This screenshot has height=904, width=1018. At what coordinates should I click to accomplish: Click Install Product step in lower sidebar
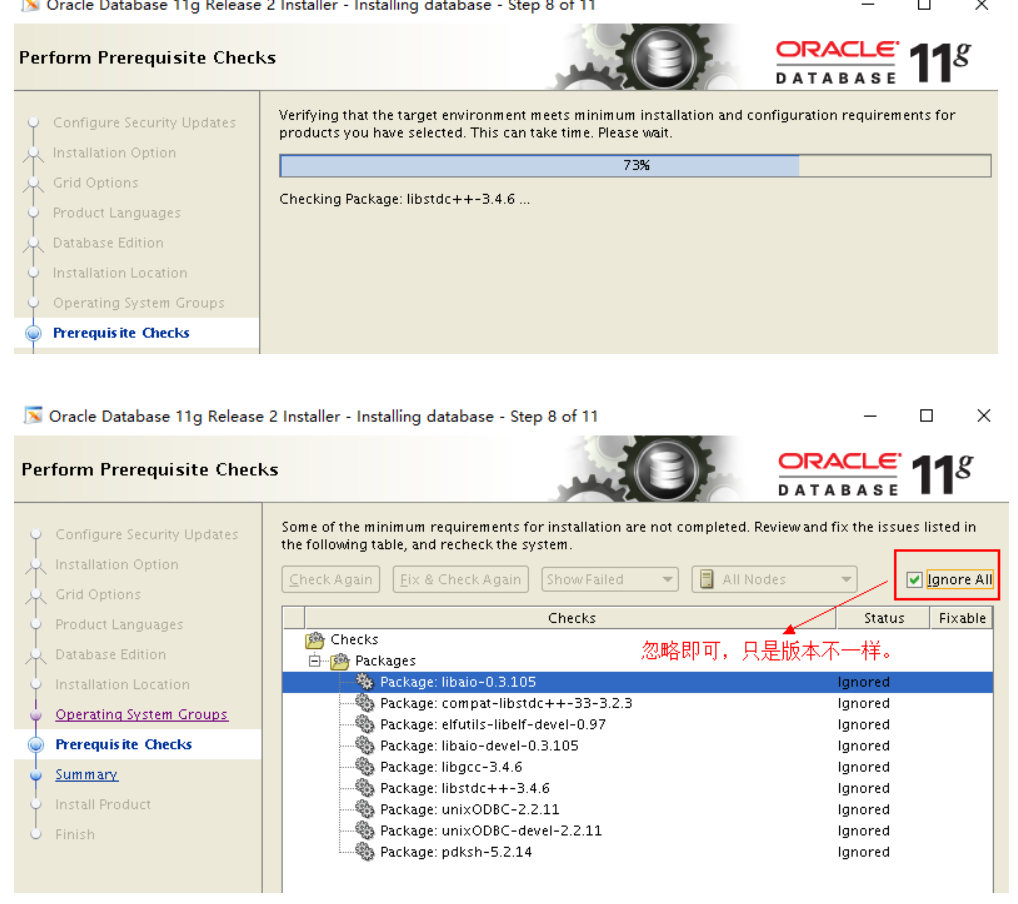(x=103, y=804)
